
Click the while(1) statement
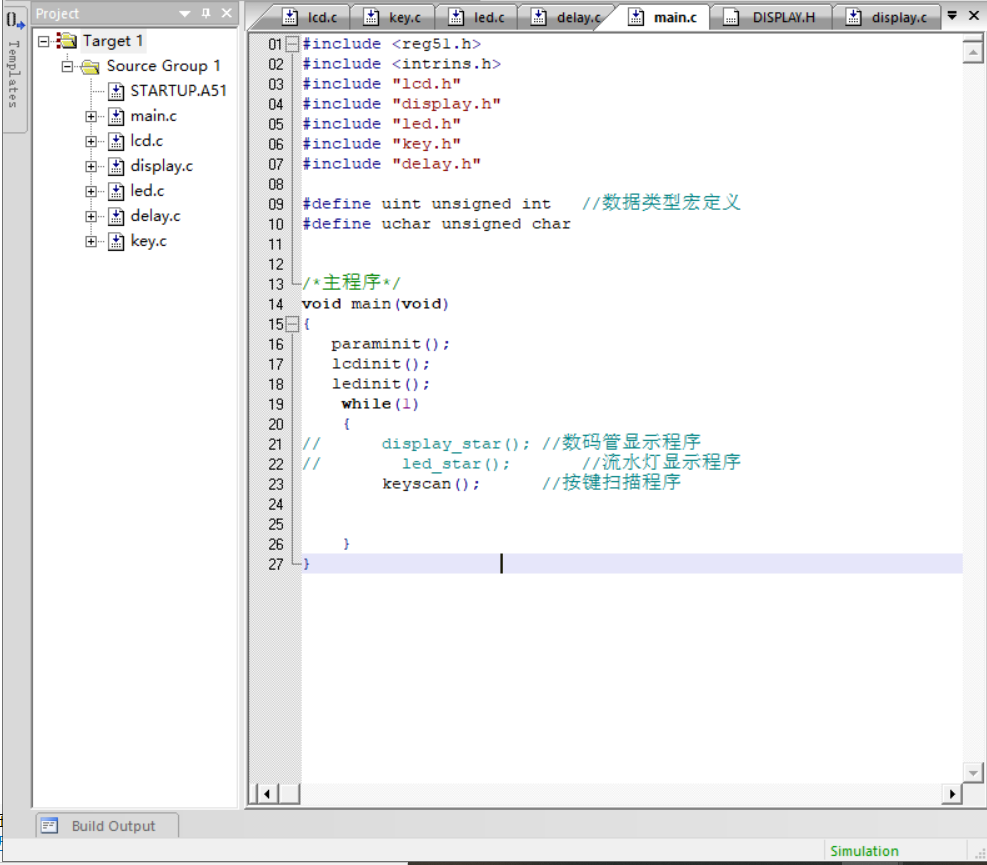[380, 404]
